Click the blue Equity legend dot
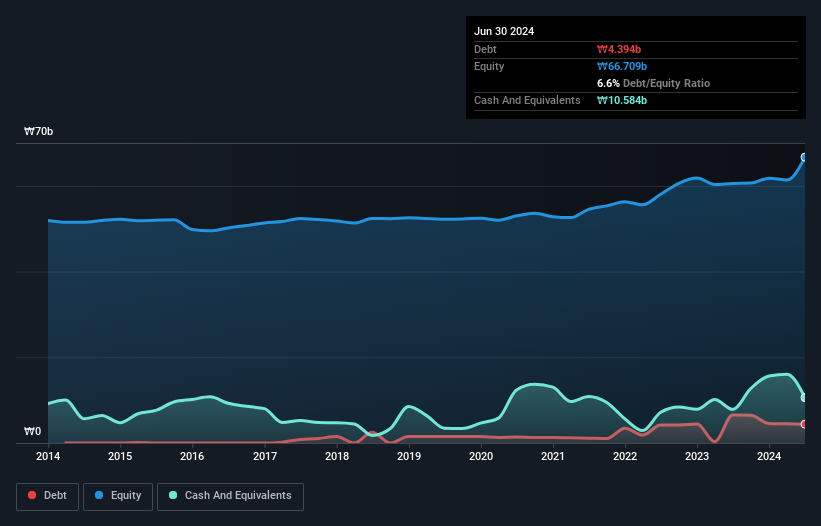The width and height of the screenshot is (821, 526). click(99, 495)
